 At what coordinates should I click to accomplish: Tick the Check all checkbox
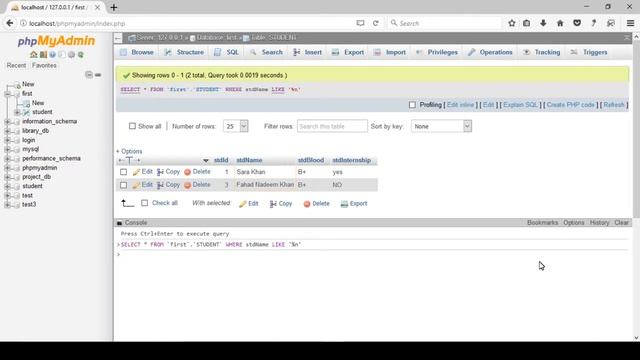point(144,203)
